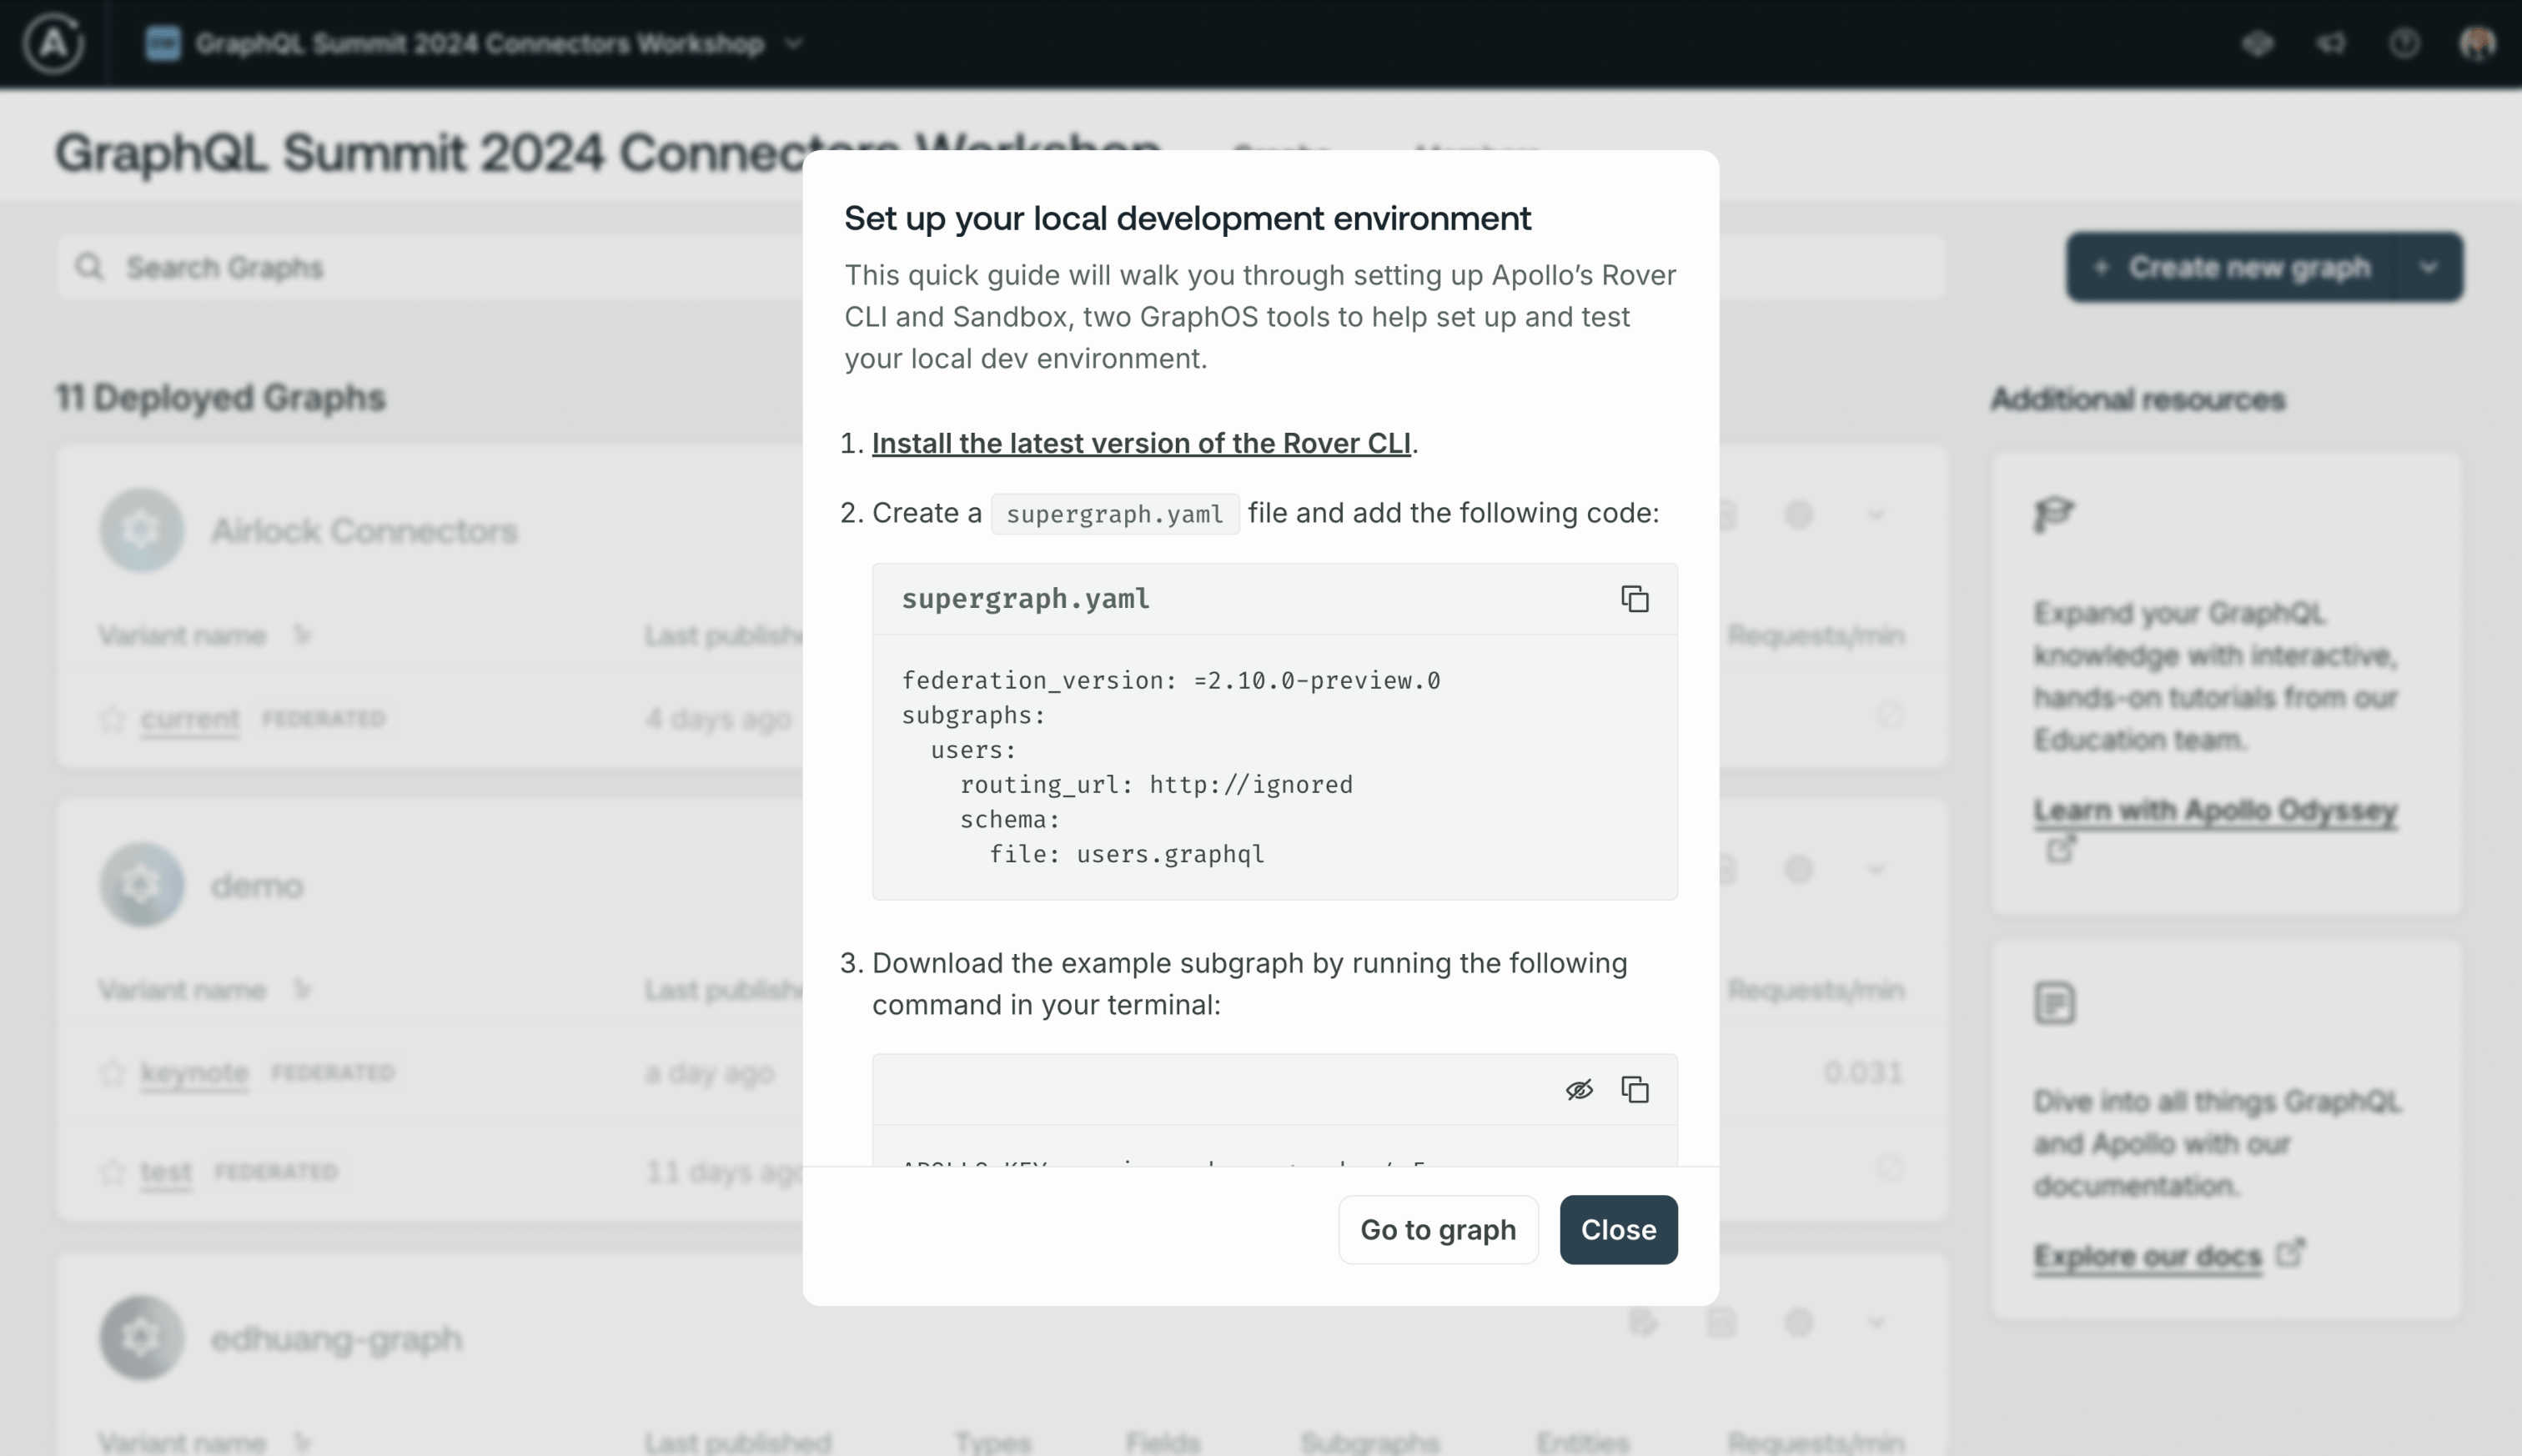Open the user avatar menu
The width and height of the screenshot is (2522, 1456).
click(2476, 43)
